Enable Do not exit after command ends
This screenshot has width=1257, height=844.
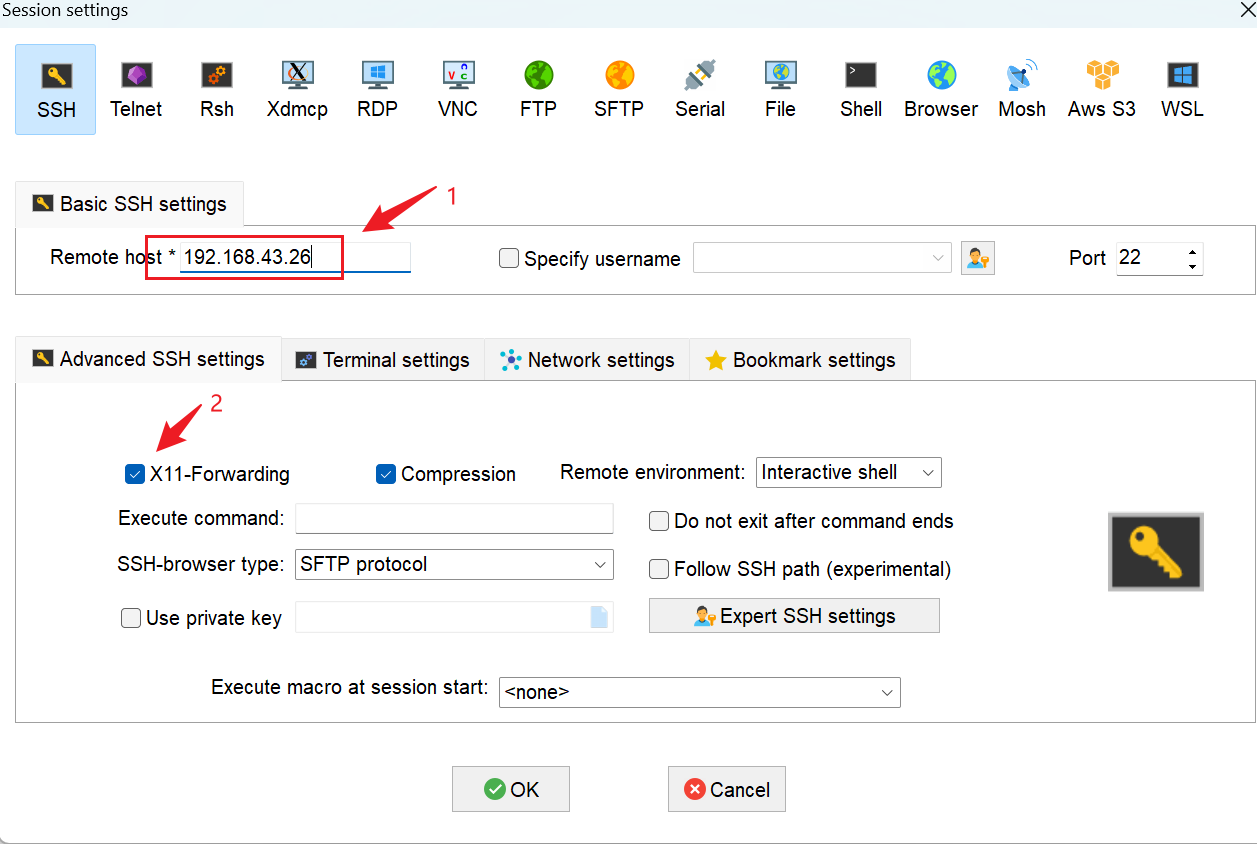pyautogui.click(x=659, y=521)
